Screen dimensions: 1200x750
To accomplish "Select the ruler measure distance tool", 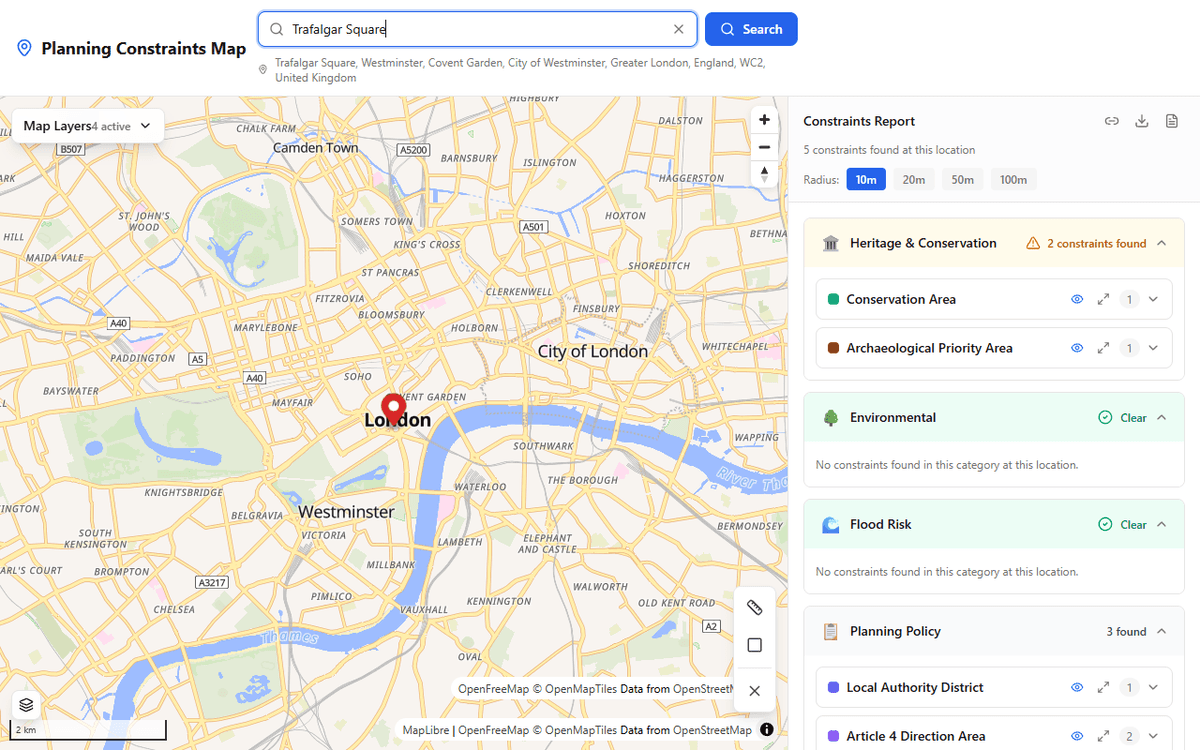I will point(755,607).
